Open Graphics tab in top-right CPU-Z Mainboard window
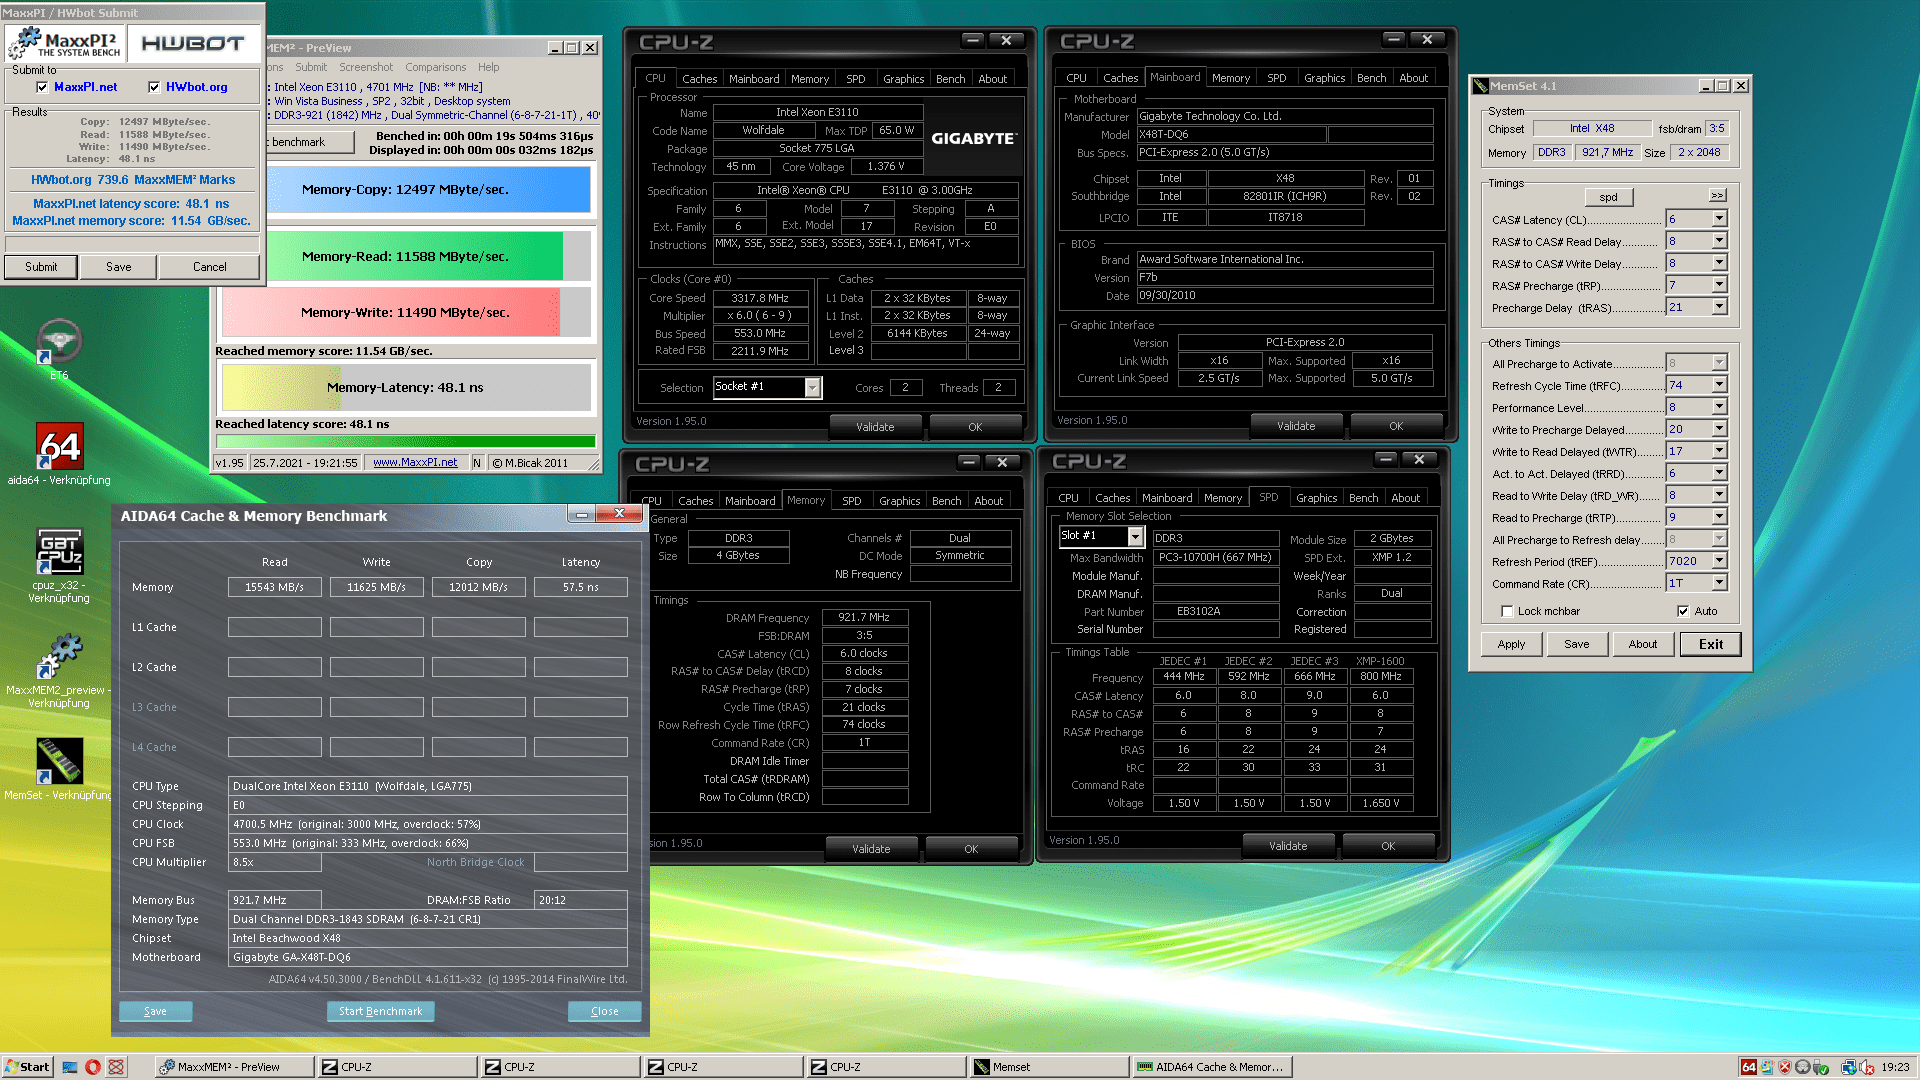Screen dimensions: 1920x1080 point(1324,78)
